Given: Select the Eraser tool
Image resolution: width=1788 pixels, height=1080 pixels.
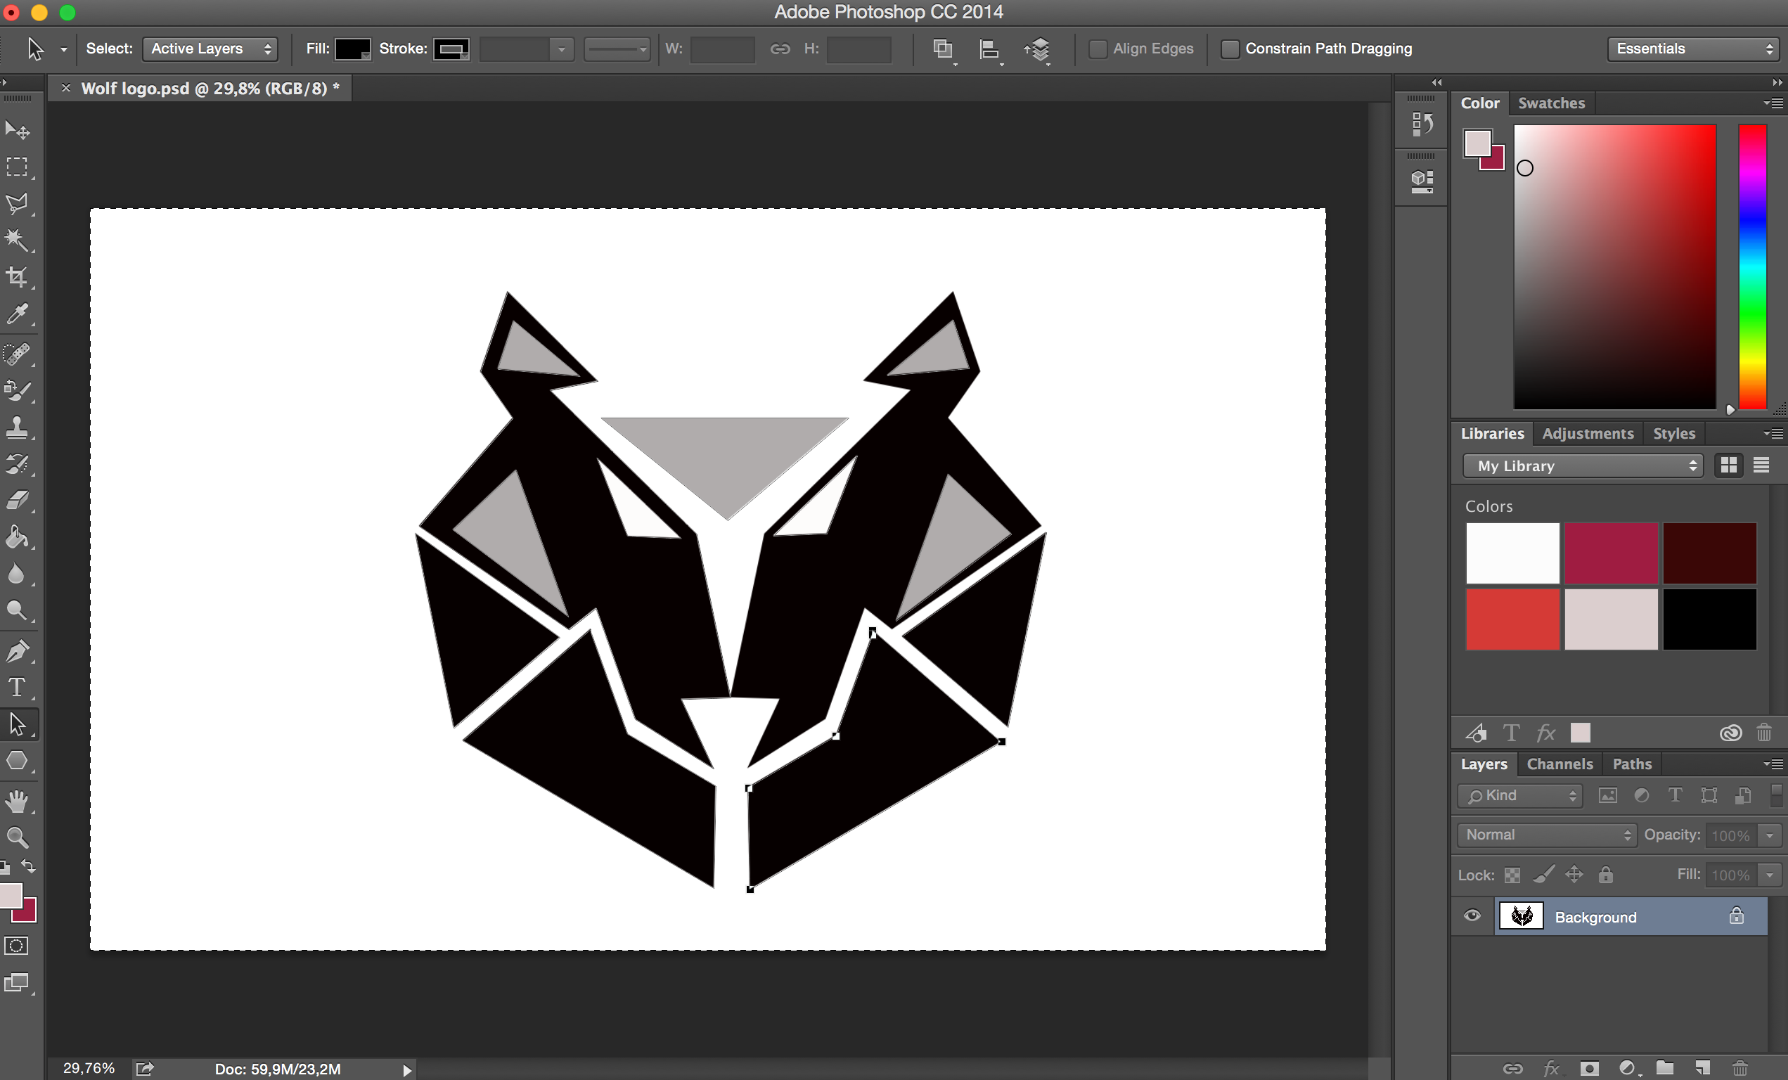Looking at the screenshot, I should (17, 500).
